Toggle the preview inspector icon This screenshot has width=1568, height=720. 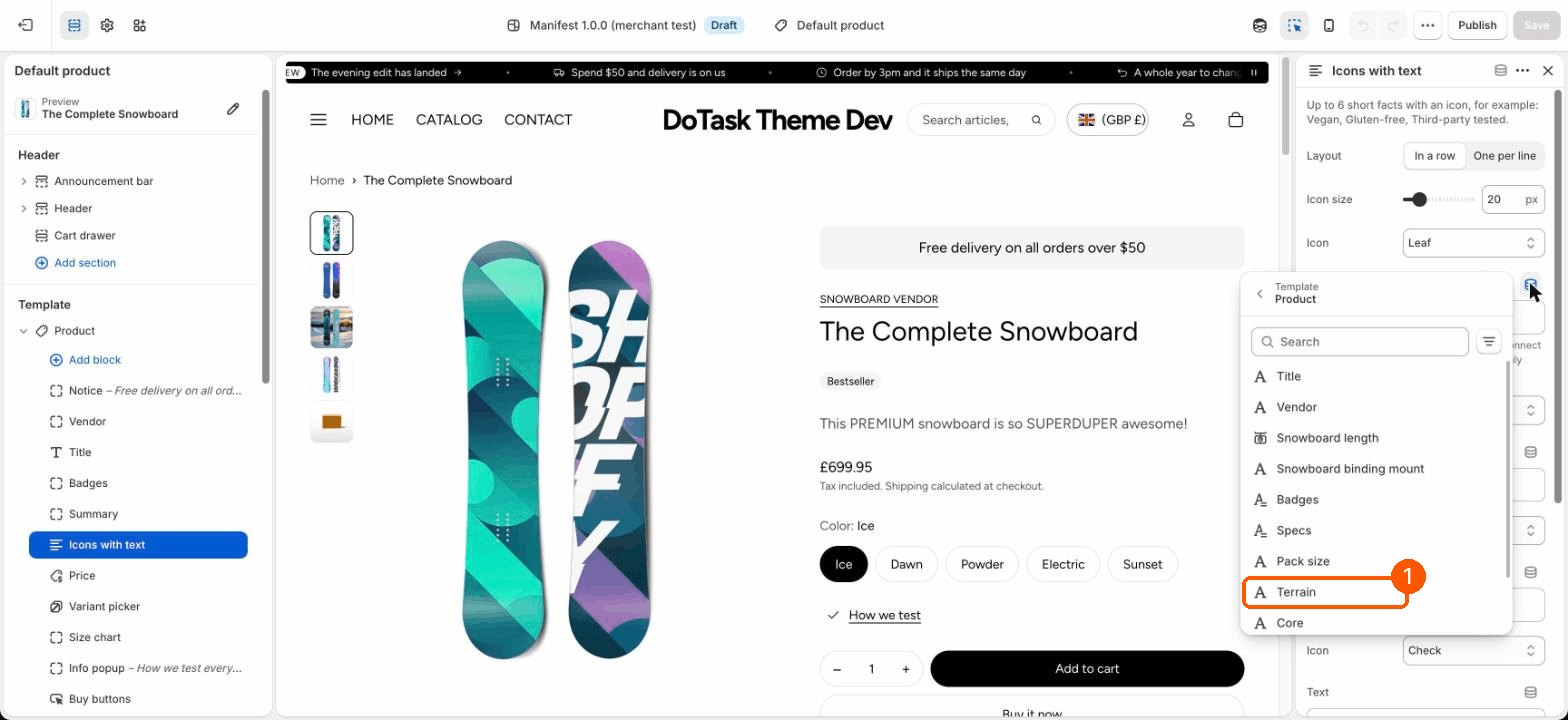(x=1294, y=25)
